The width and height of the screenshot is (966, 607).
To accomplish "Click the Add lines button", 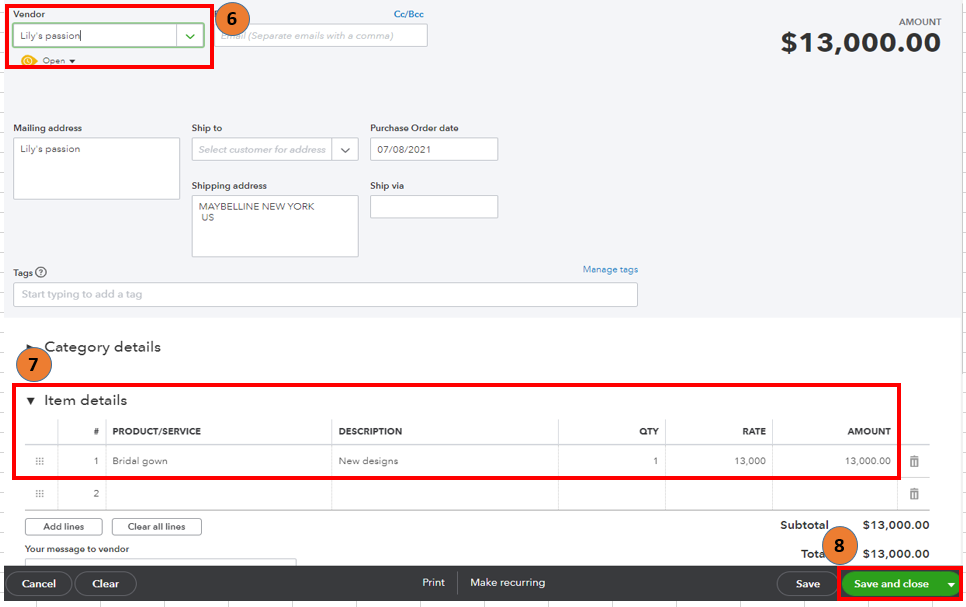I will coord(63,526).
